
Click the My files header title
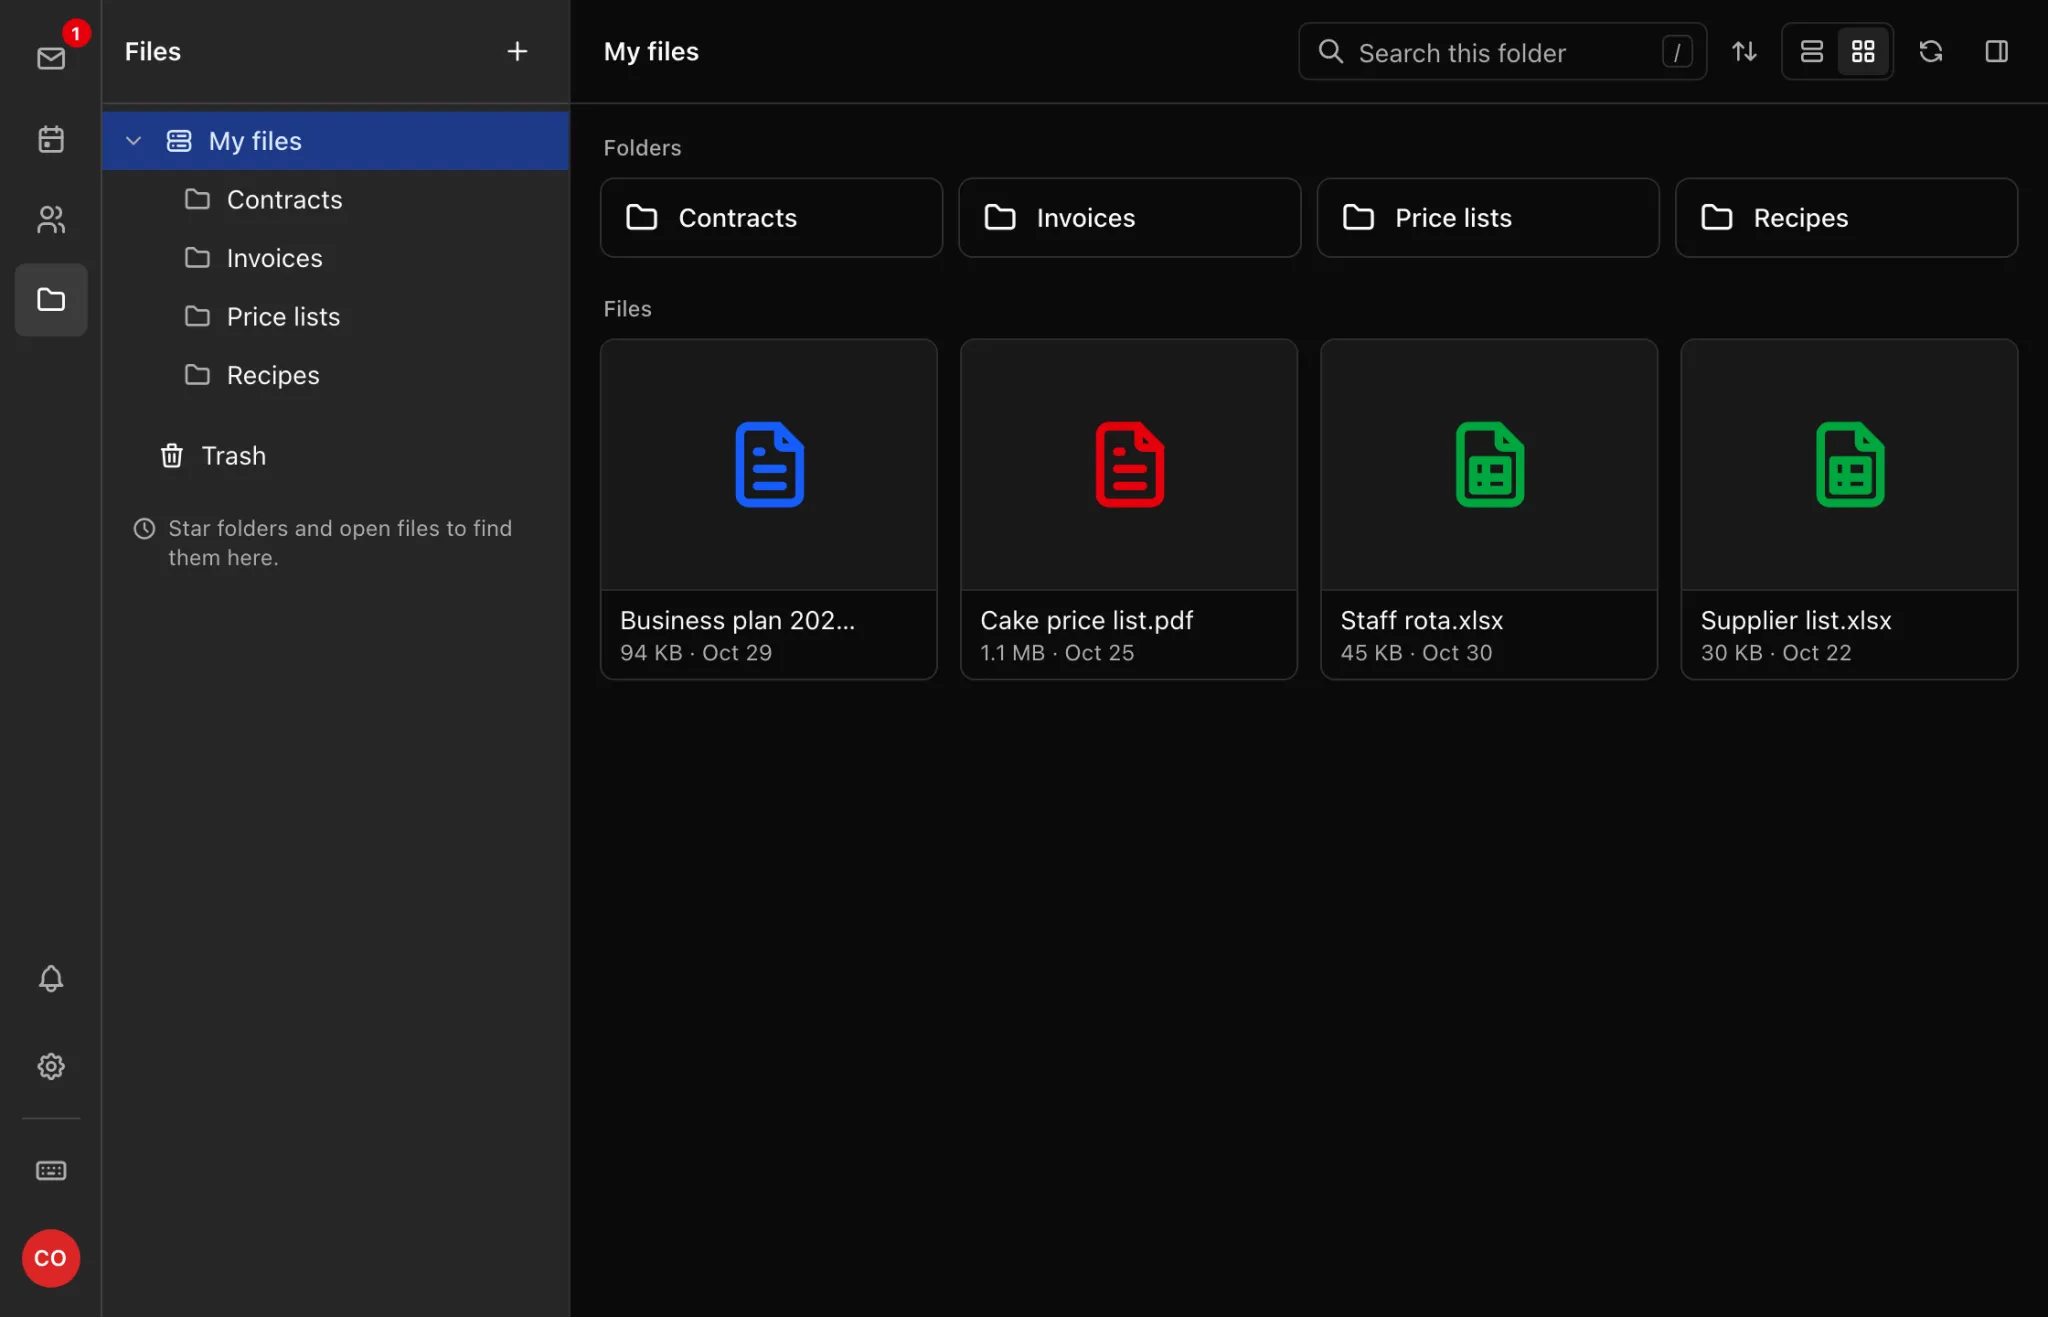coord(651,51)
